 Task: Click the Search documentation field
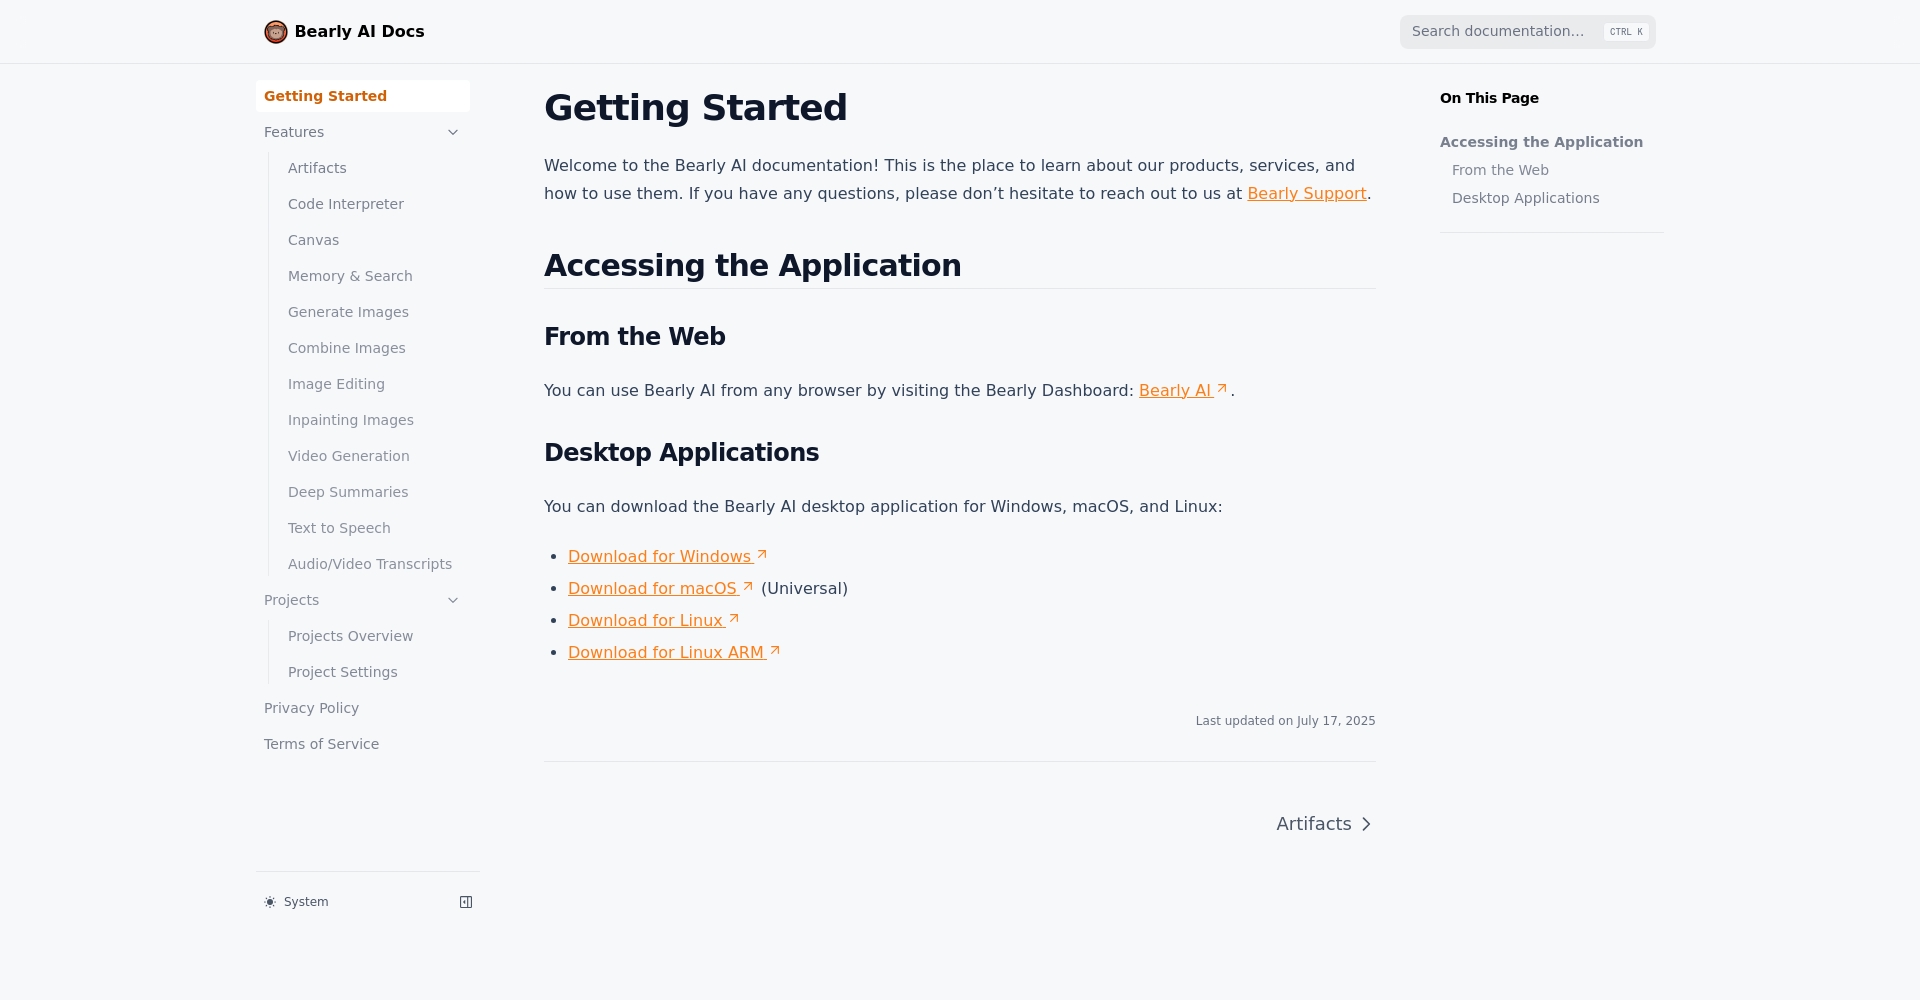pyautogui.click(x=1527, y=32)
